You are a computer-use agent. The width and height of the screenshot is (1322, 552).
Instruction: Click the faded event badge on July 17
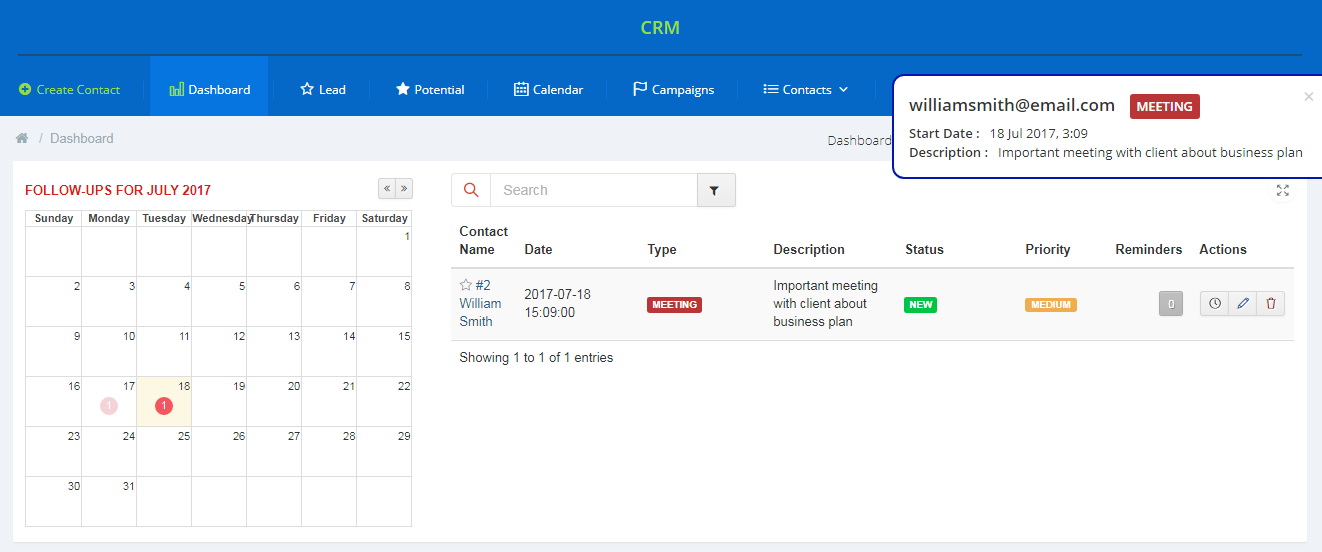109,406
